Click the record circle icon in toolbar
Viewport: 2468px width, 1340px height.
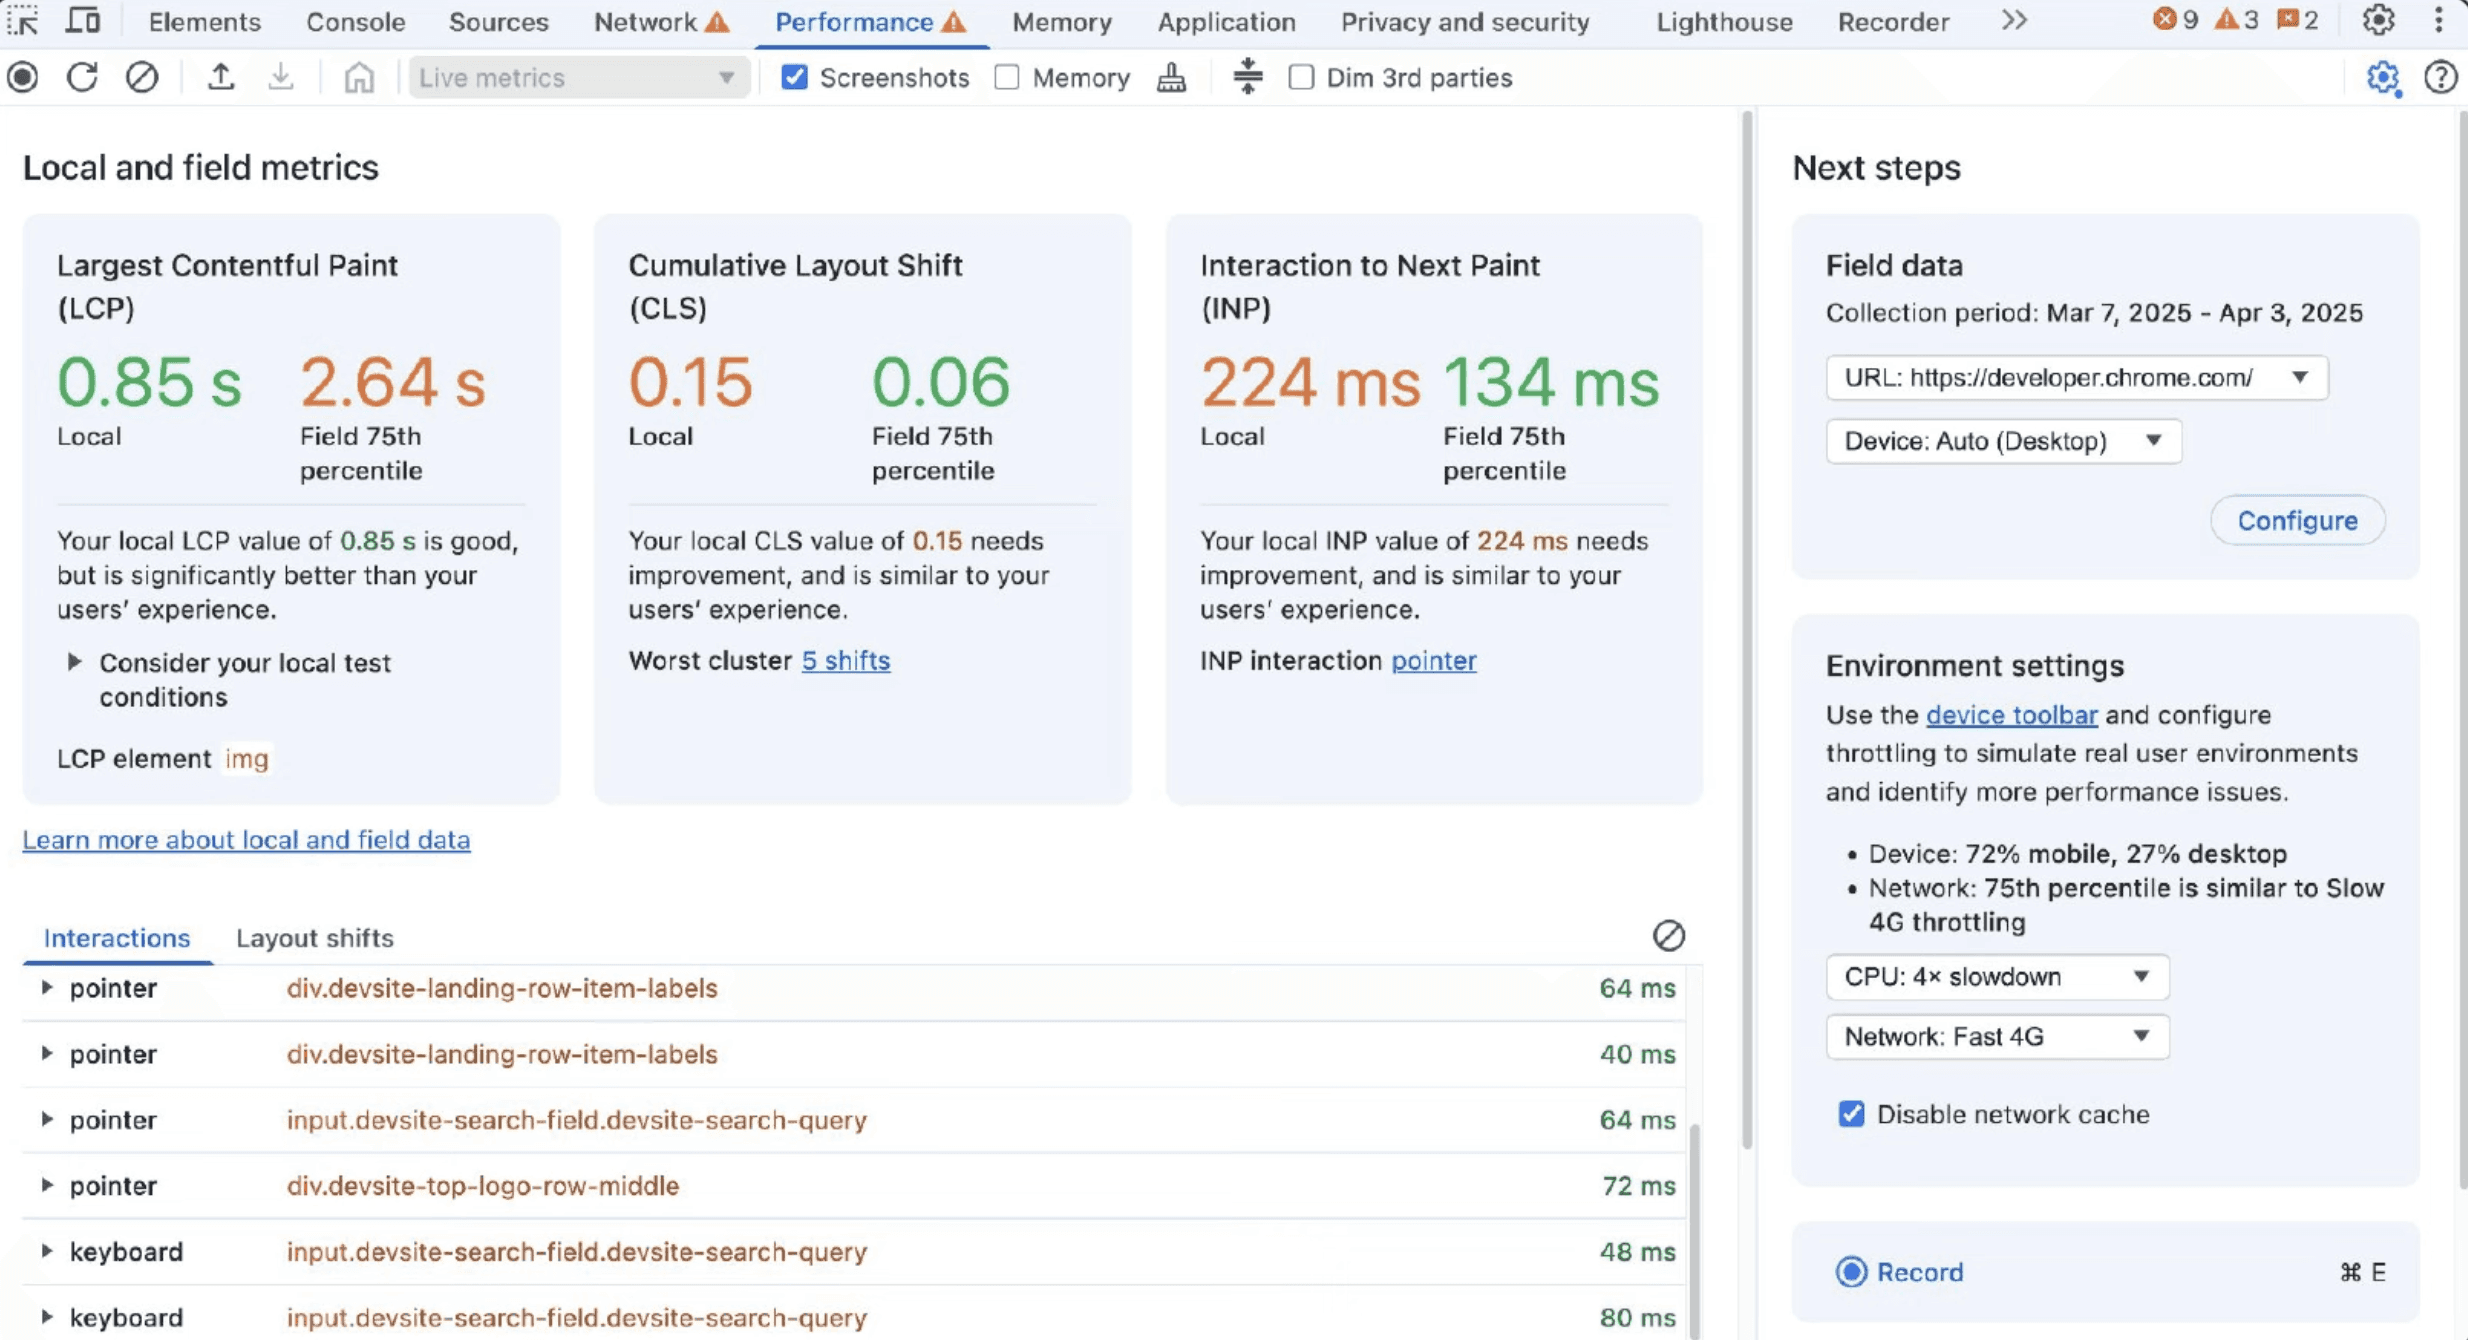[x=23, y=77]
